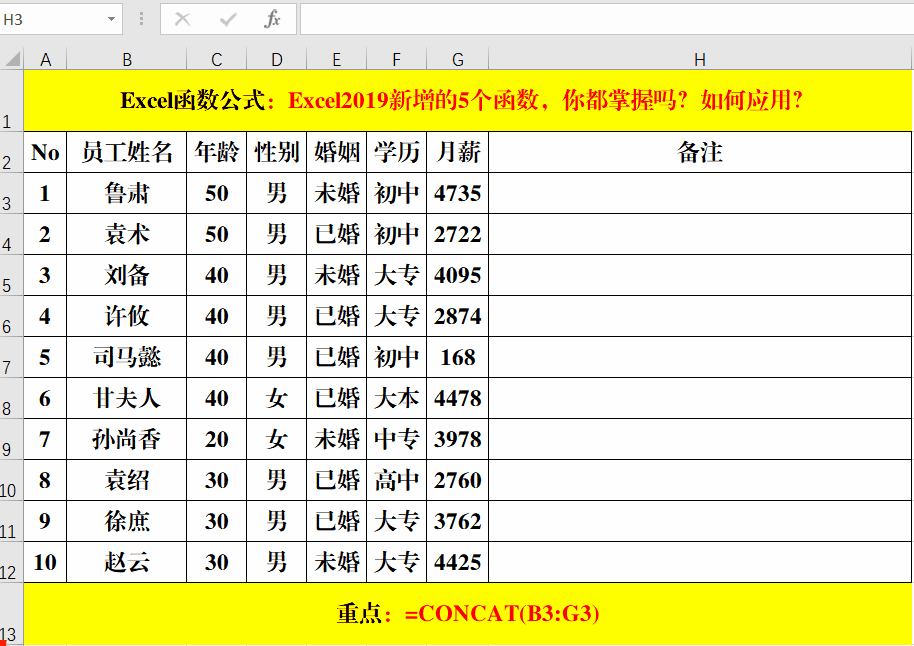Click the salary cell 3978
This screenshot has width=914, height=646.
(x=458, y=439)
